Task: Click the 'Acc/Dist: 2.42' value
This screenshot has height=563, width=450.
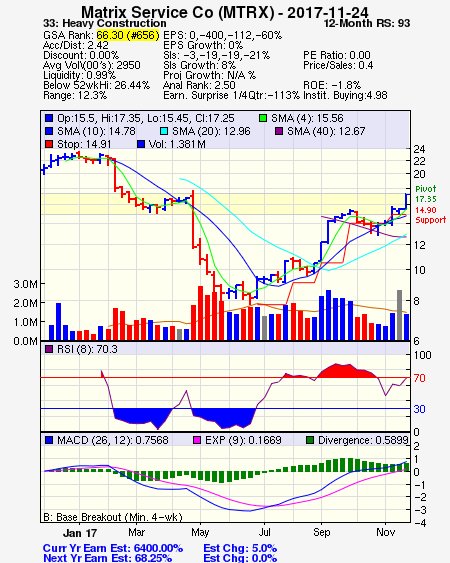Action: coord(76,45)
